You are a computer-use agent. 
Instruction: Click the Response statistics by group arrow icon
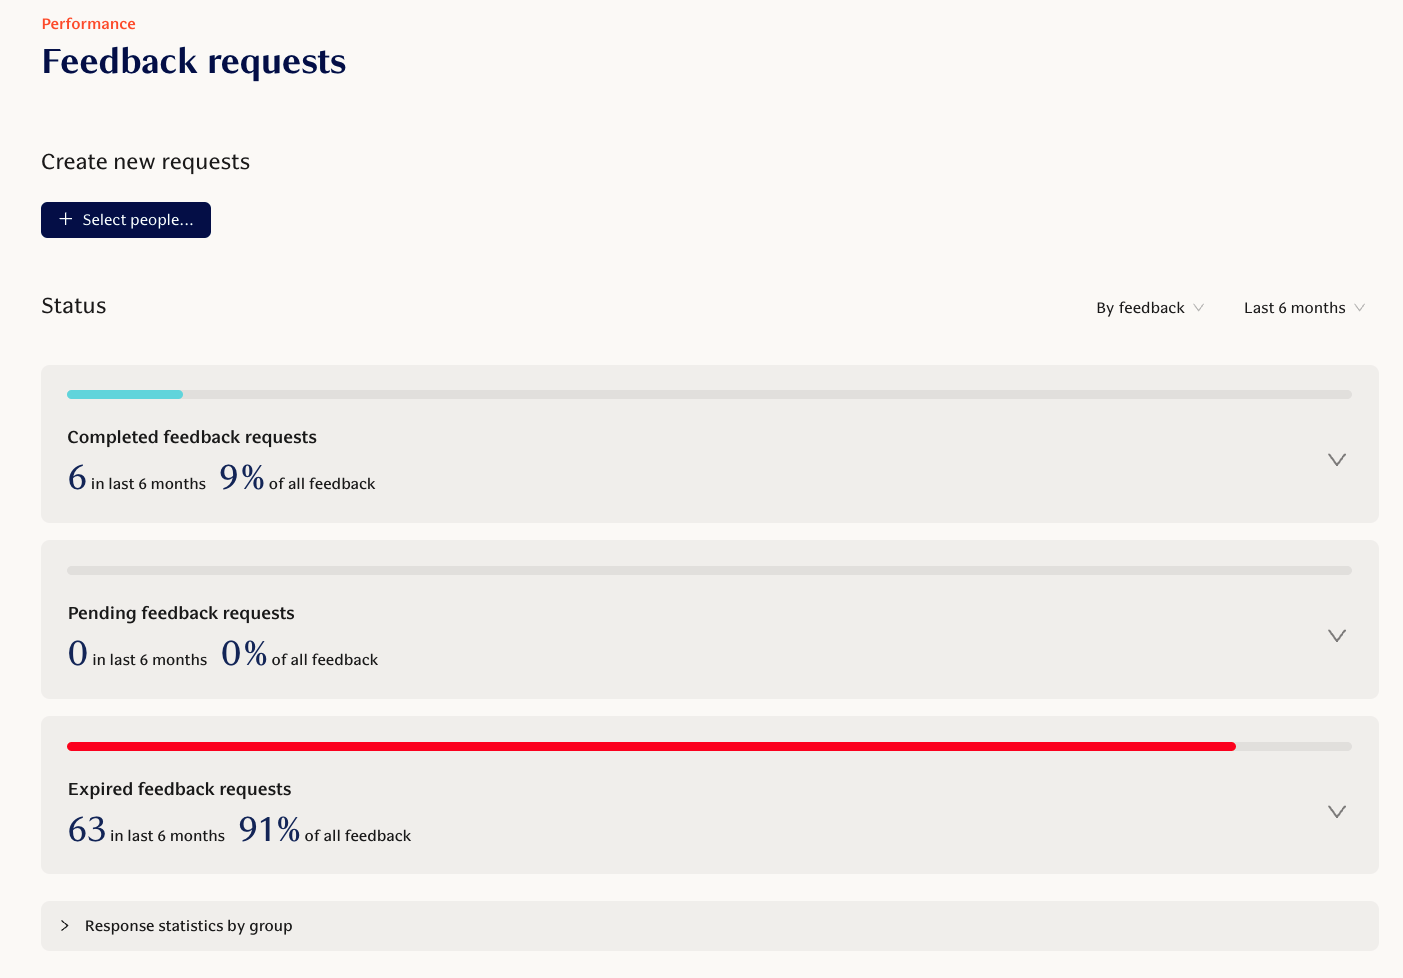point(65,926)
